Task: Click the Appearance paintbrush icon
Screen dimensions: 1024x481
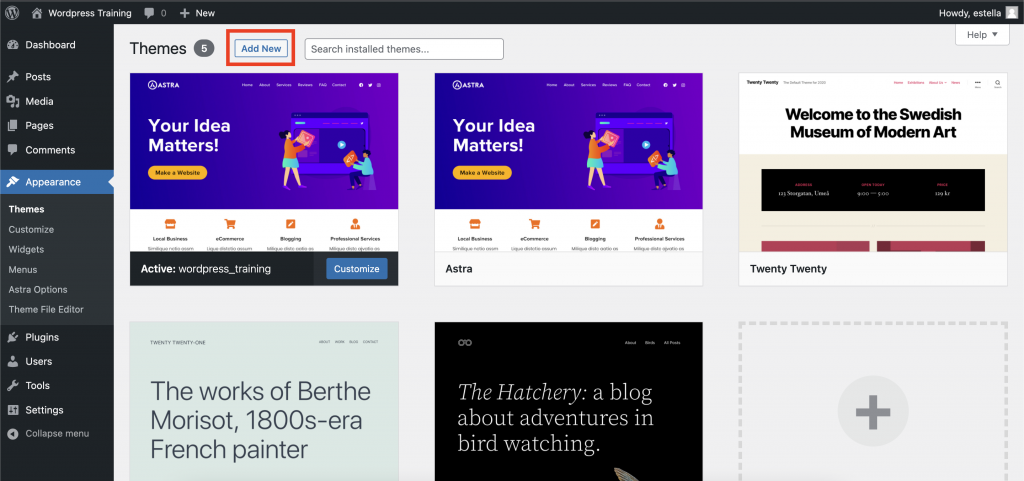Action: pyautogui.click(x=12, y=182)
